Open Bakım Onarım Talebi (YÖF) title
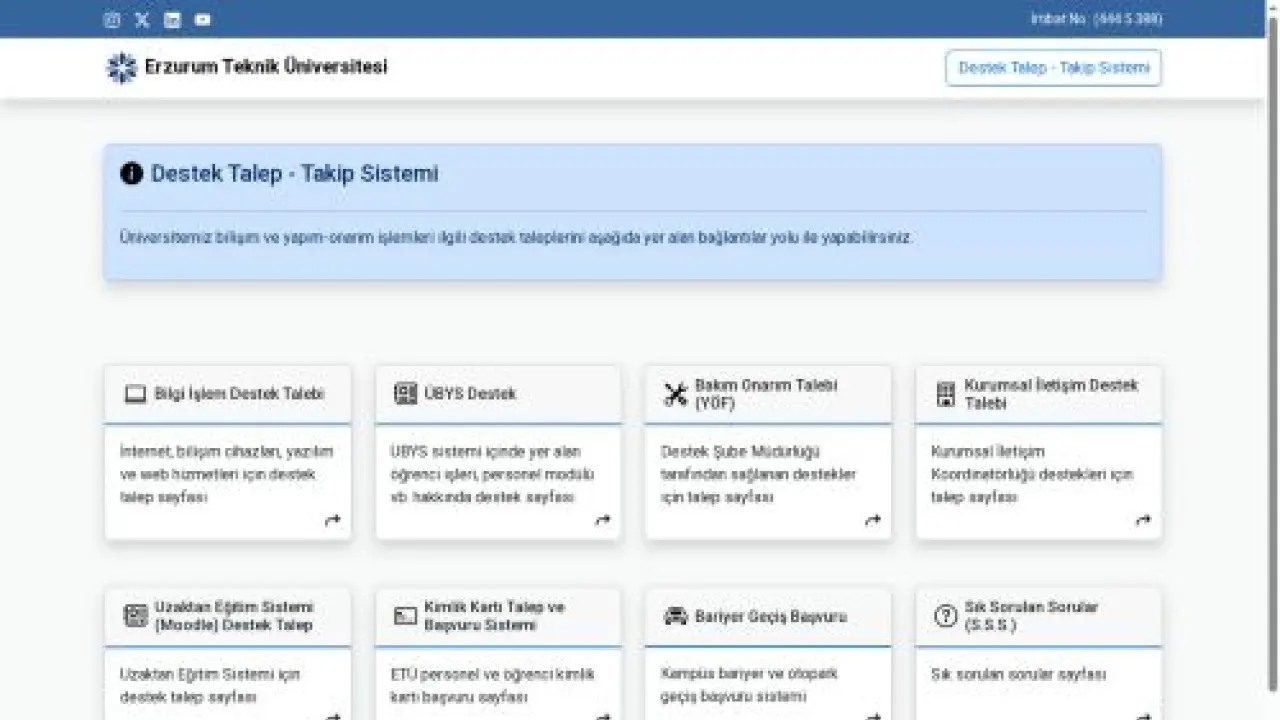 766,394
